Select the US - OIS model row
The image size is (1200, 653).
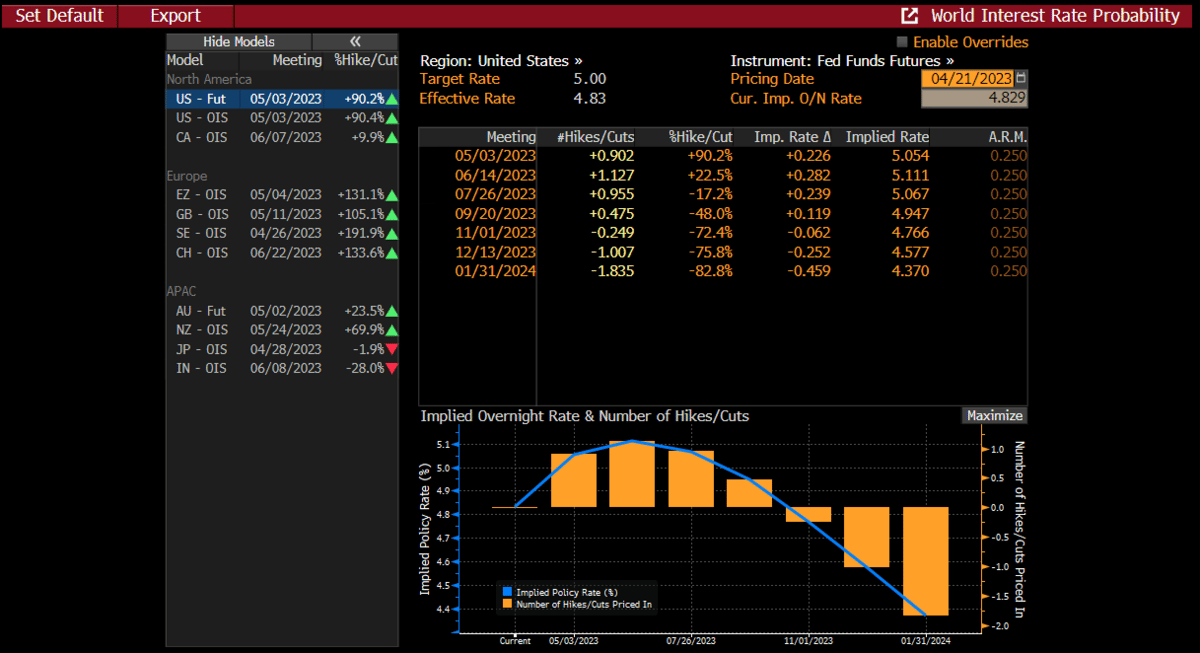point(280,118)
